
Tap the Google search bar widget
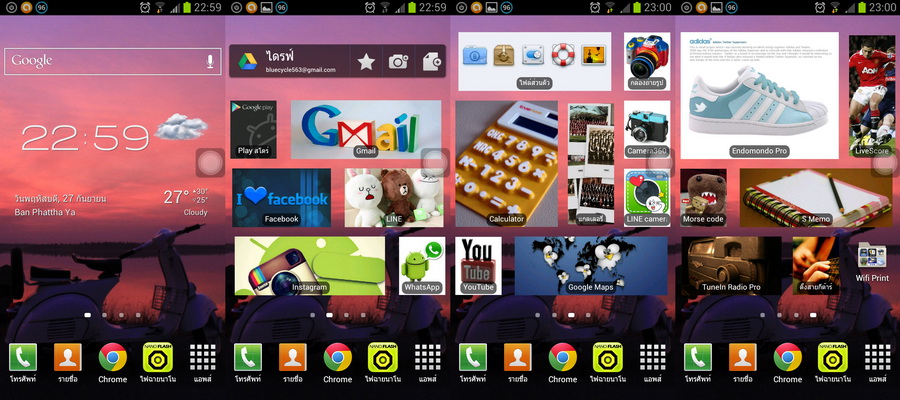click(x=112, y=61)
